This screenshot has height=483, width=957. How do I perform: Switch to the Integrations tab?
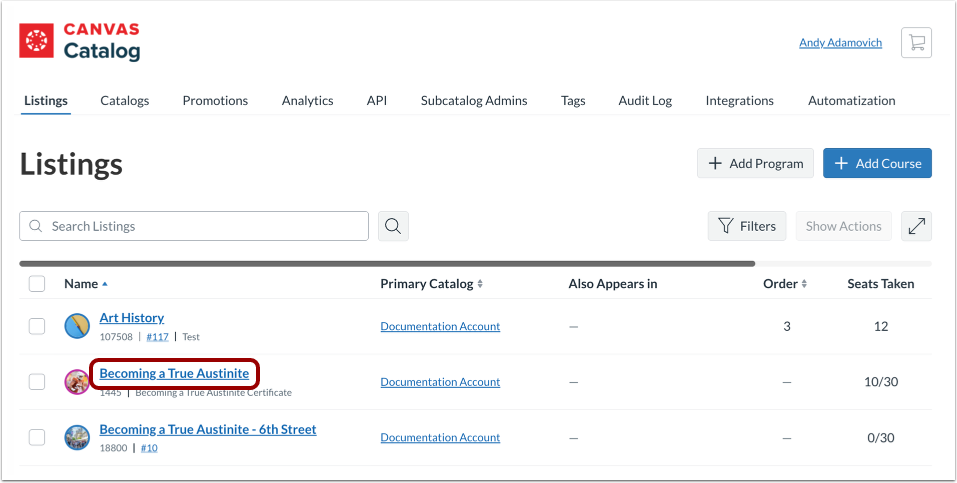click(x=740, y=101)
